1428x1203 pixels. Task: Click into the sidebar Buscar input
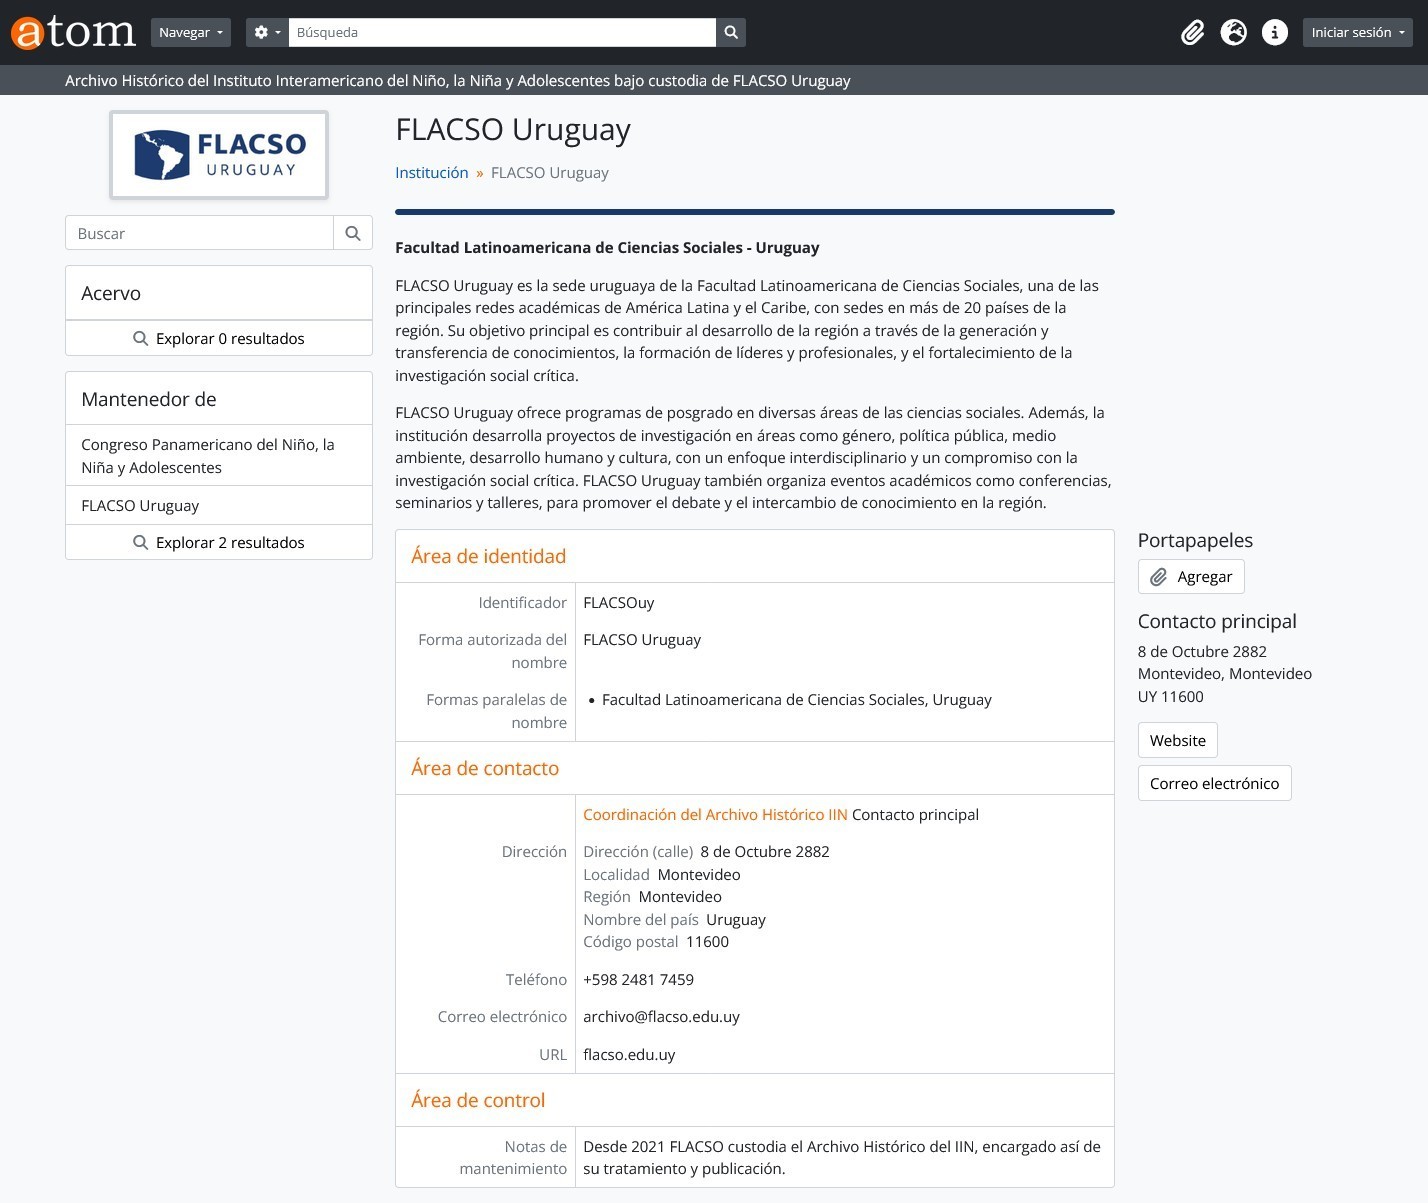click(200, 233)
